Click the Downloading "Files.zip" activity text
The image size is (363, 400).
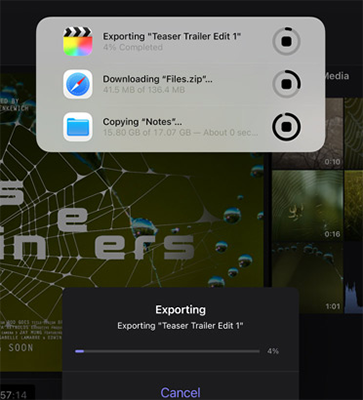pos(158,79)
